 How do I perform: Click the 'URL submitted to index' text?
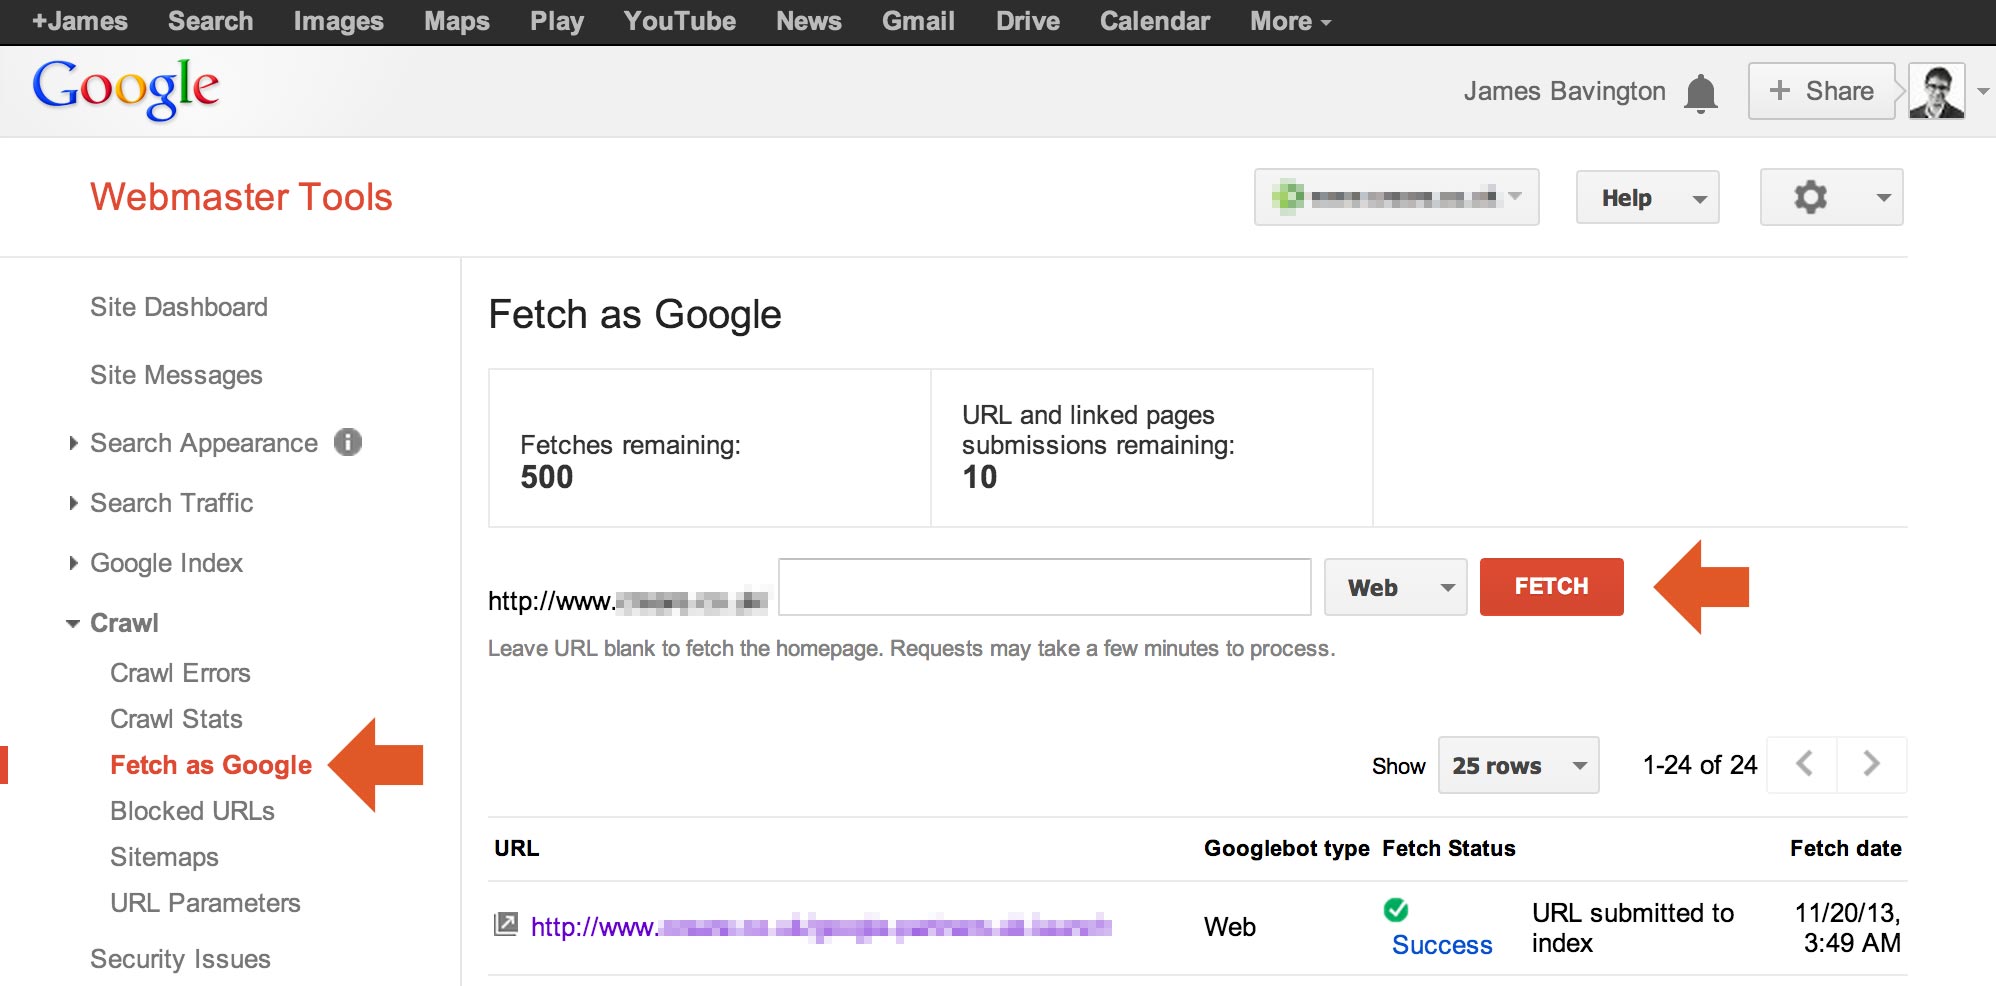tap(1632, 928)
